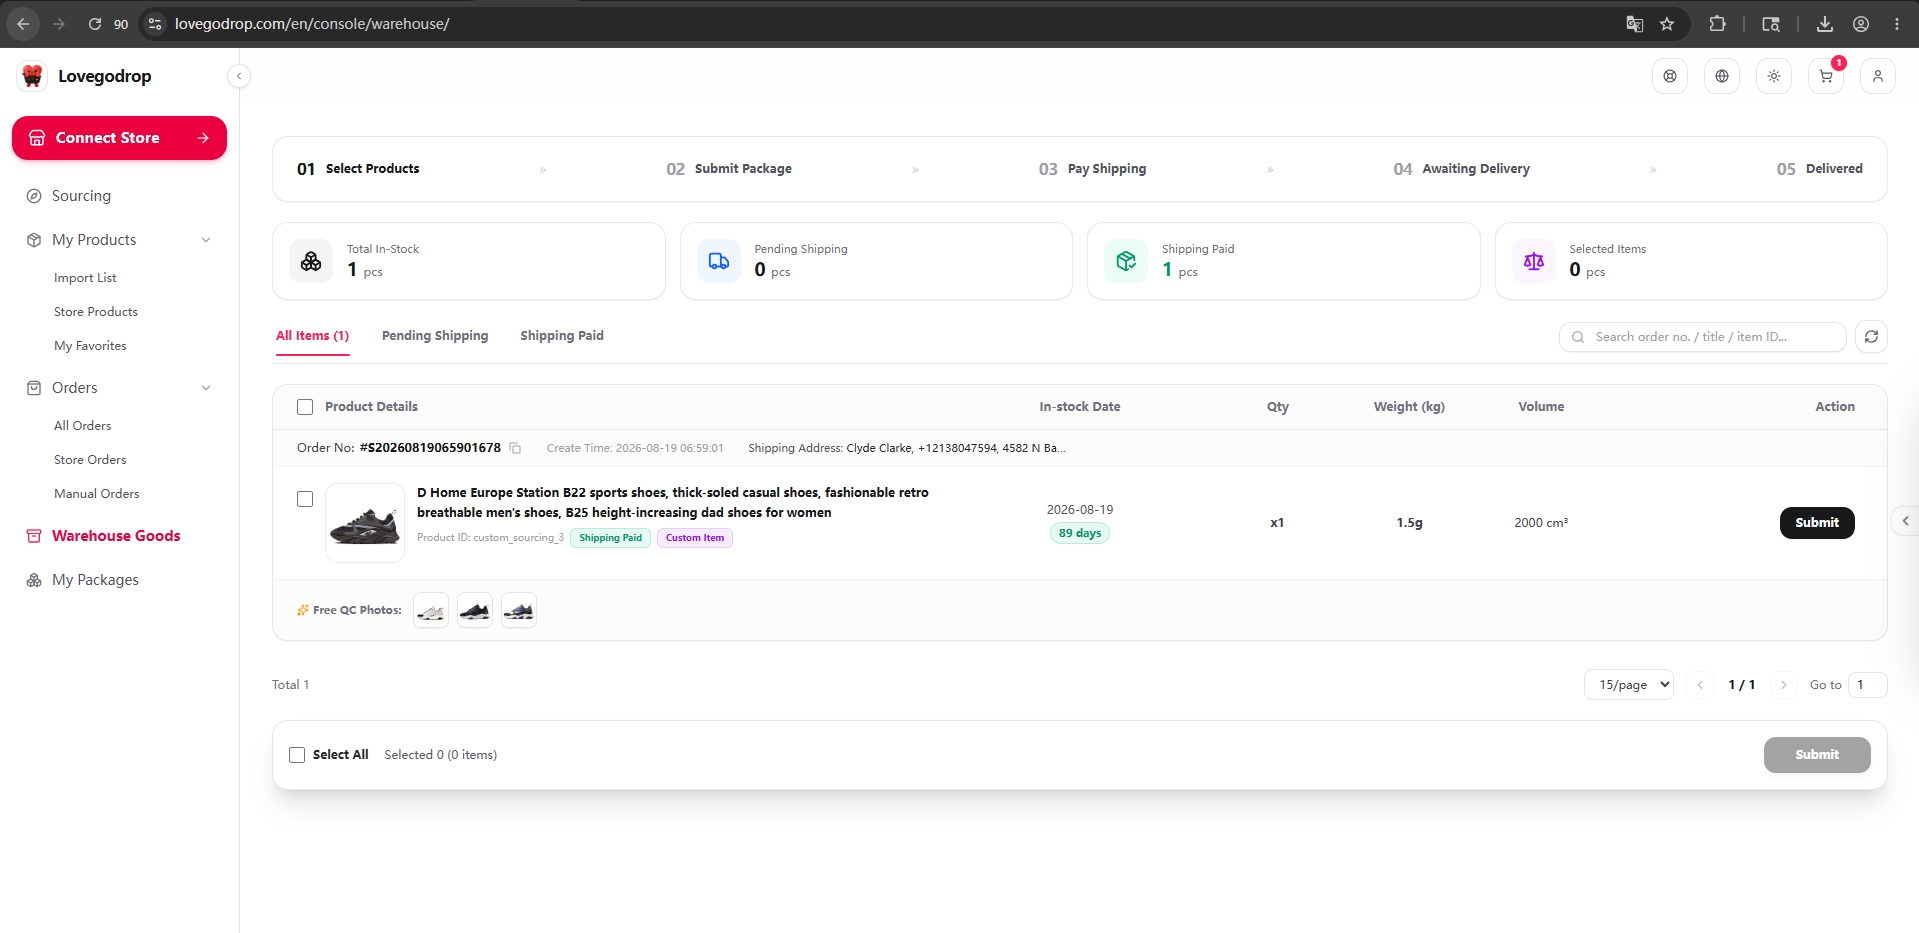Click the Go to page number field
Screen dimensions: 1919x933
tap(1867, 685)
